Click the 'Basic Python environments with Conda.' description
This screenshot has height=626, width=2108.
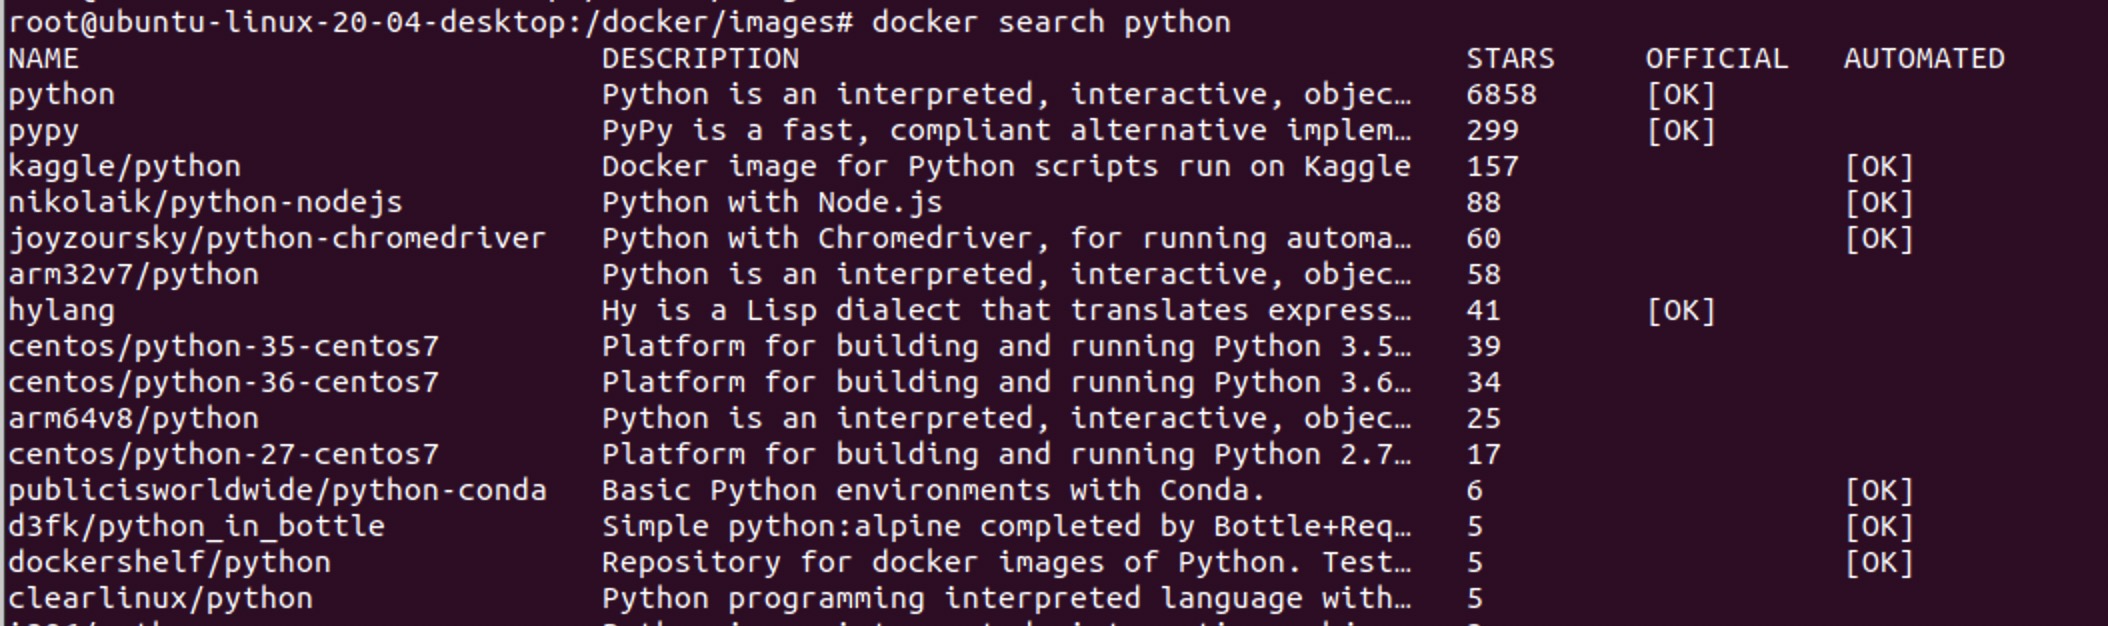click(x=934, y=491)
